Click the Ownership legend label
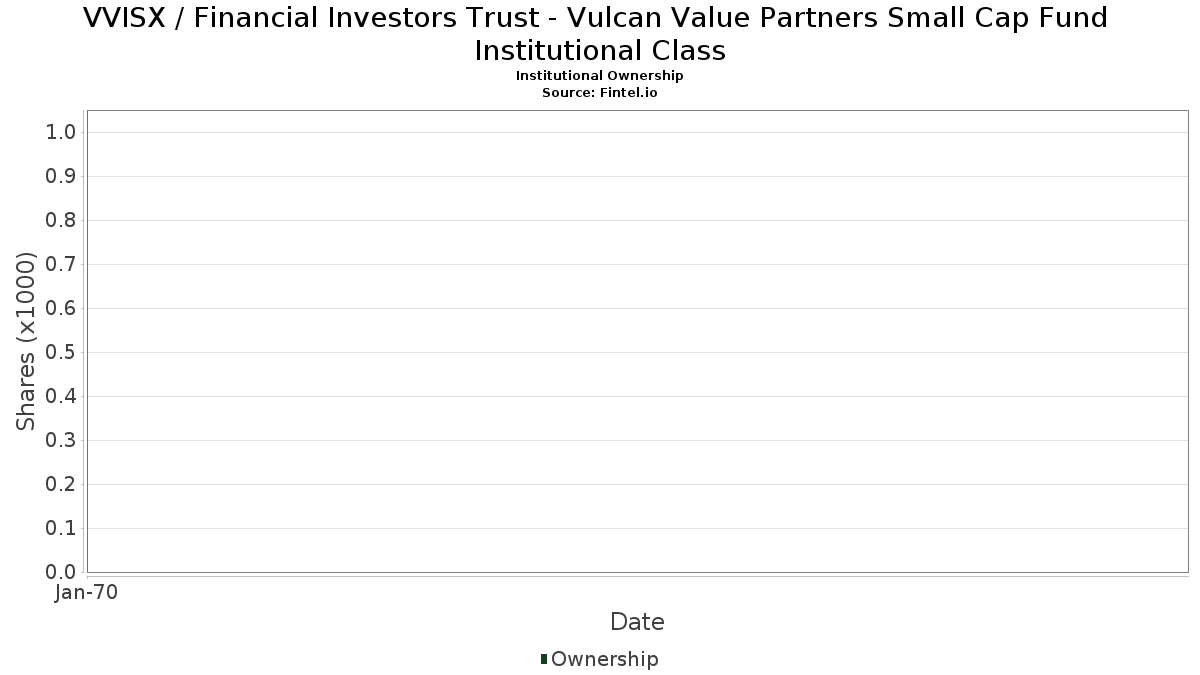This screenshot has height=675, width=1200. [x=604, y=659]
